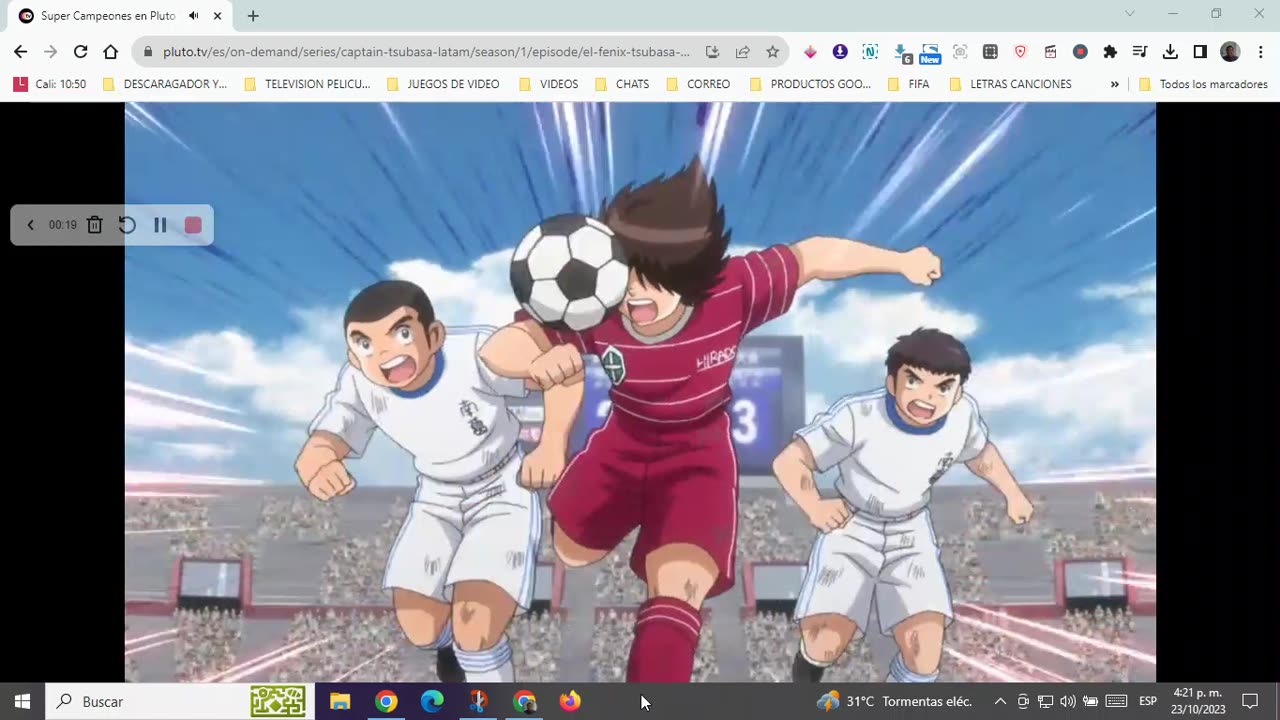The height and width of the screenshot is (720, 1280).
Task: Open the CORREO bookmark folder
Action: (x=698, y=84)
